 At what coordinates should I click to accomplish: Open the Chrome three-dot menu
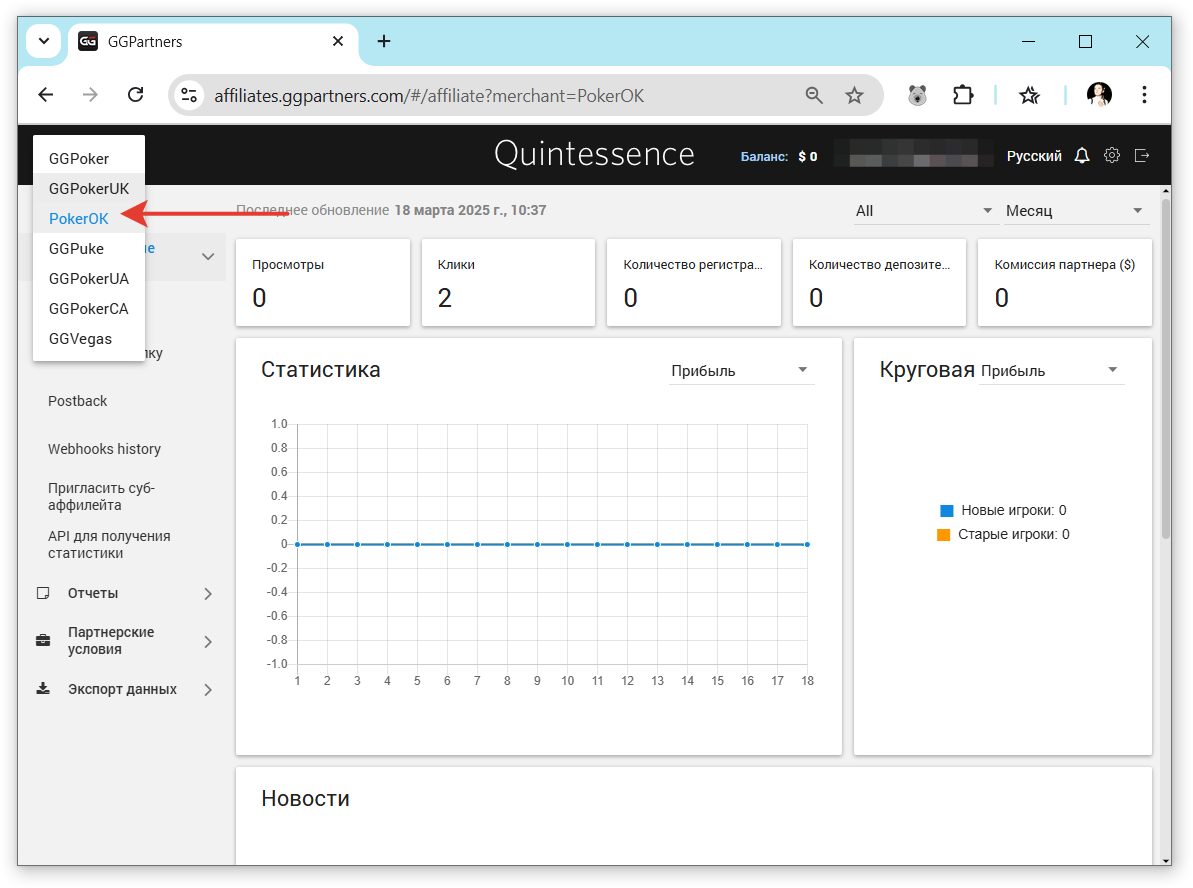click(1144, 95)
